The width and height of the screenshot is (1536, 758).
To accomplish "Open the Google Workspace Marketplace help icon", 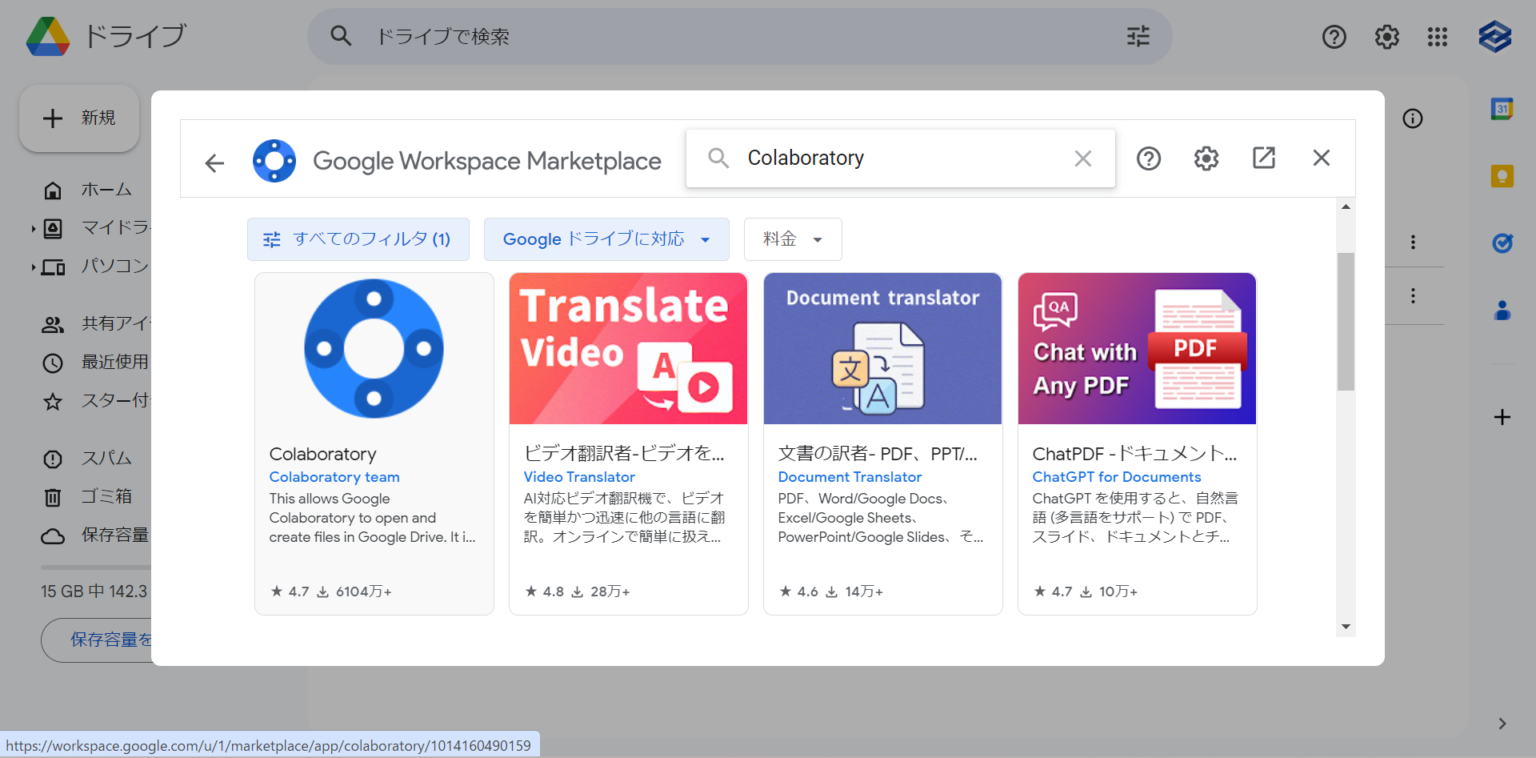I will coord(1148,158).
